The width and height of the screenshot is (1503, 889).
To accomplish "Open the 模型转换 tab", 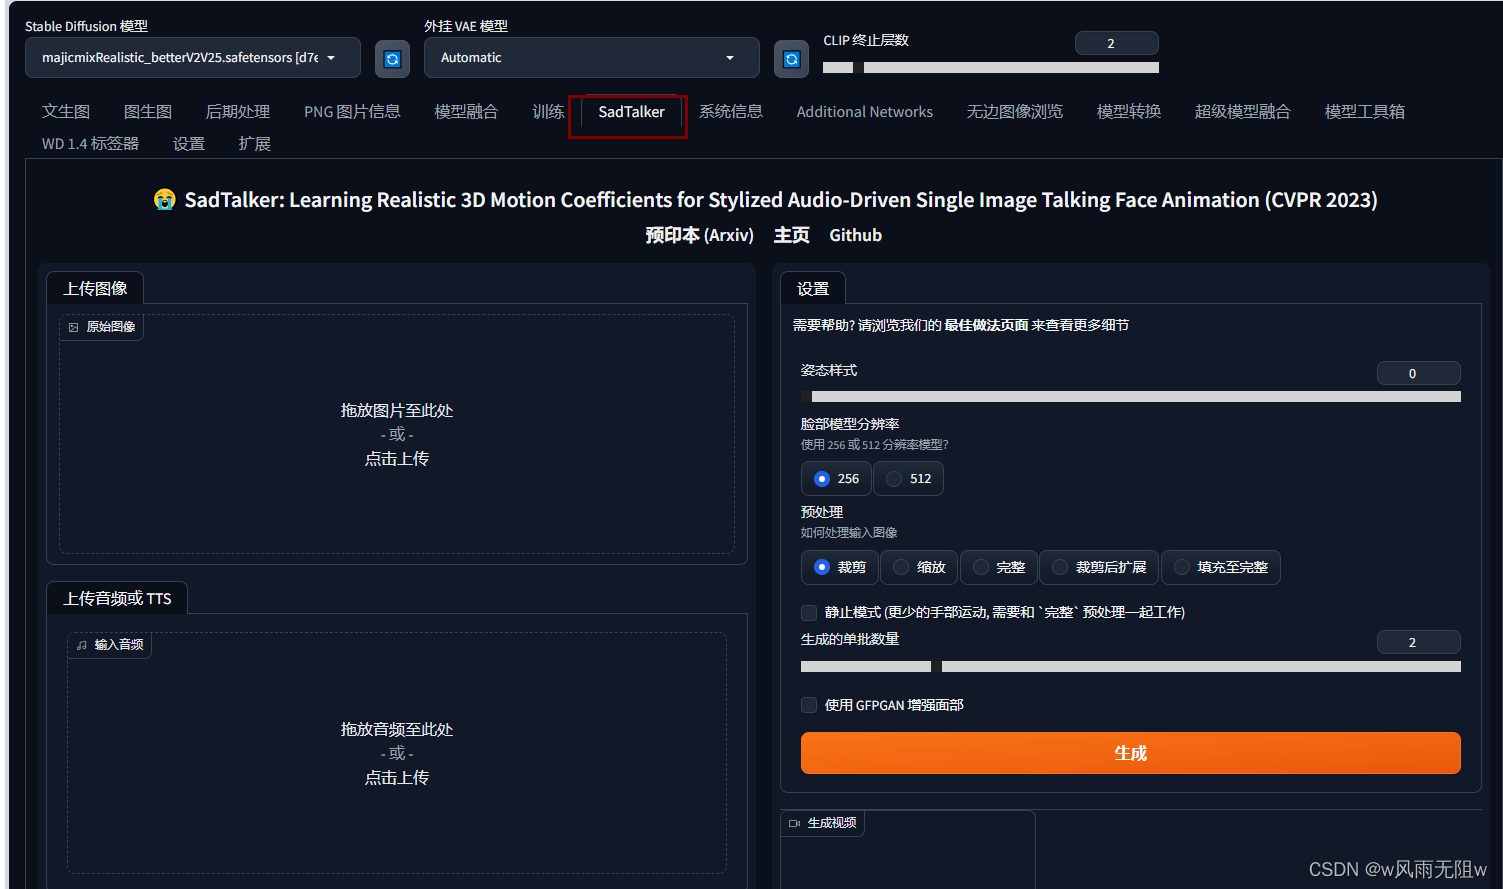I will (x=1129, y=112).
